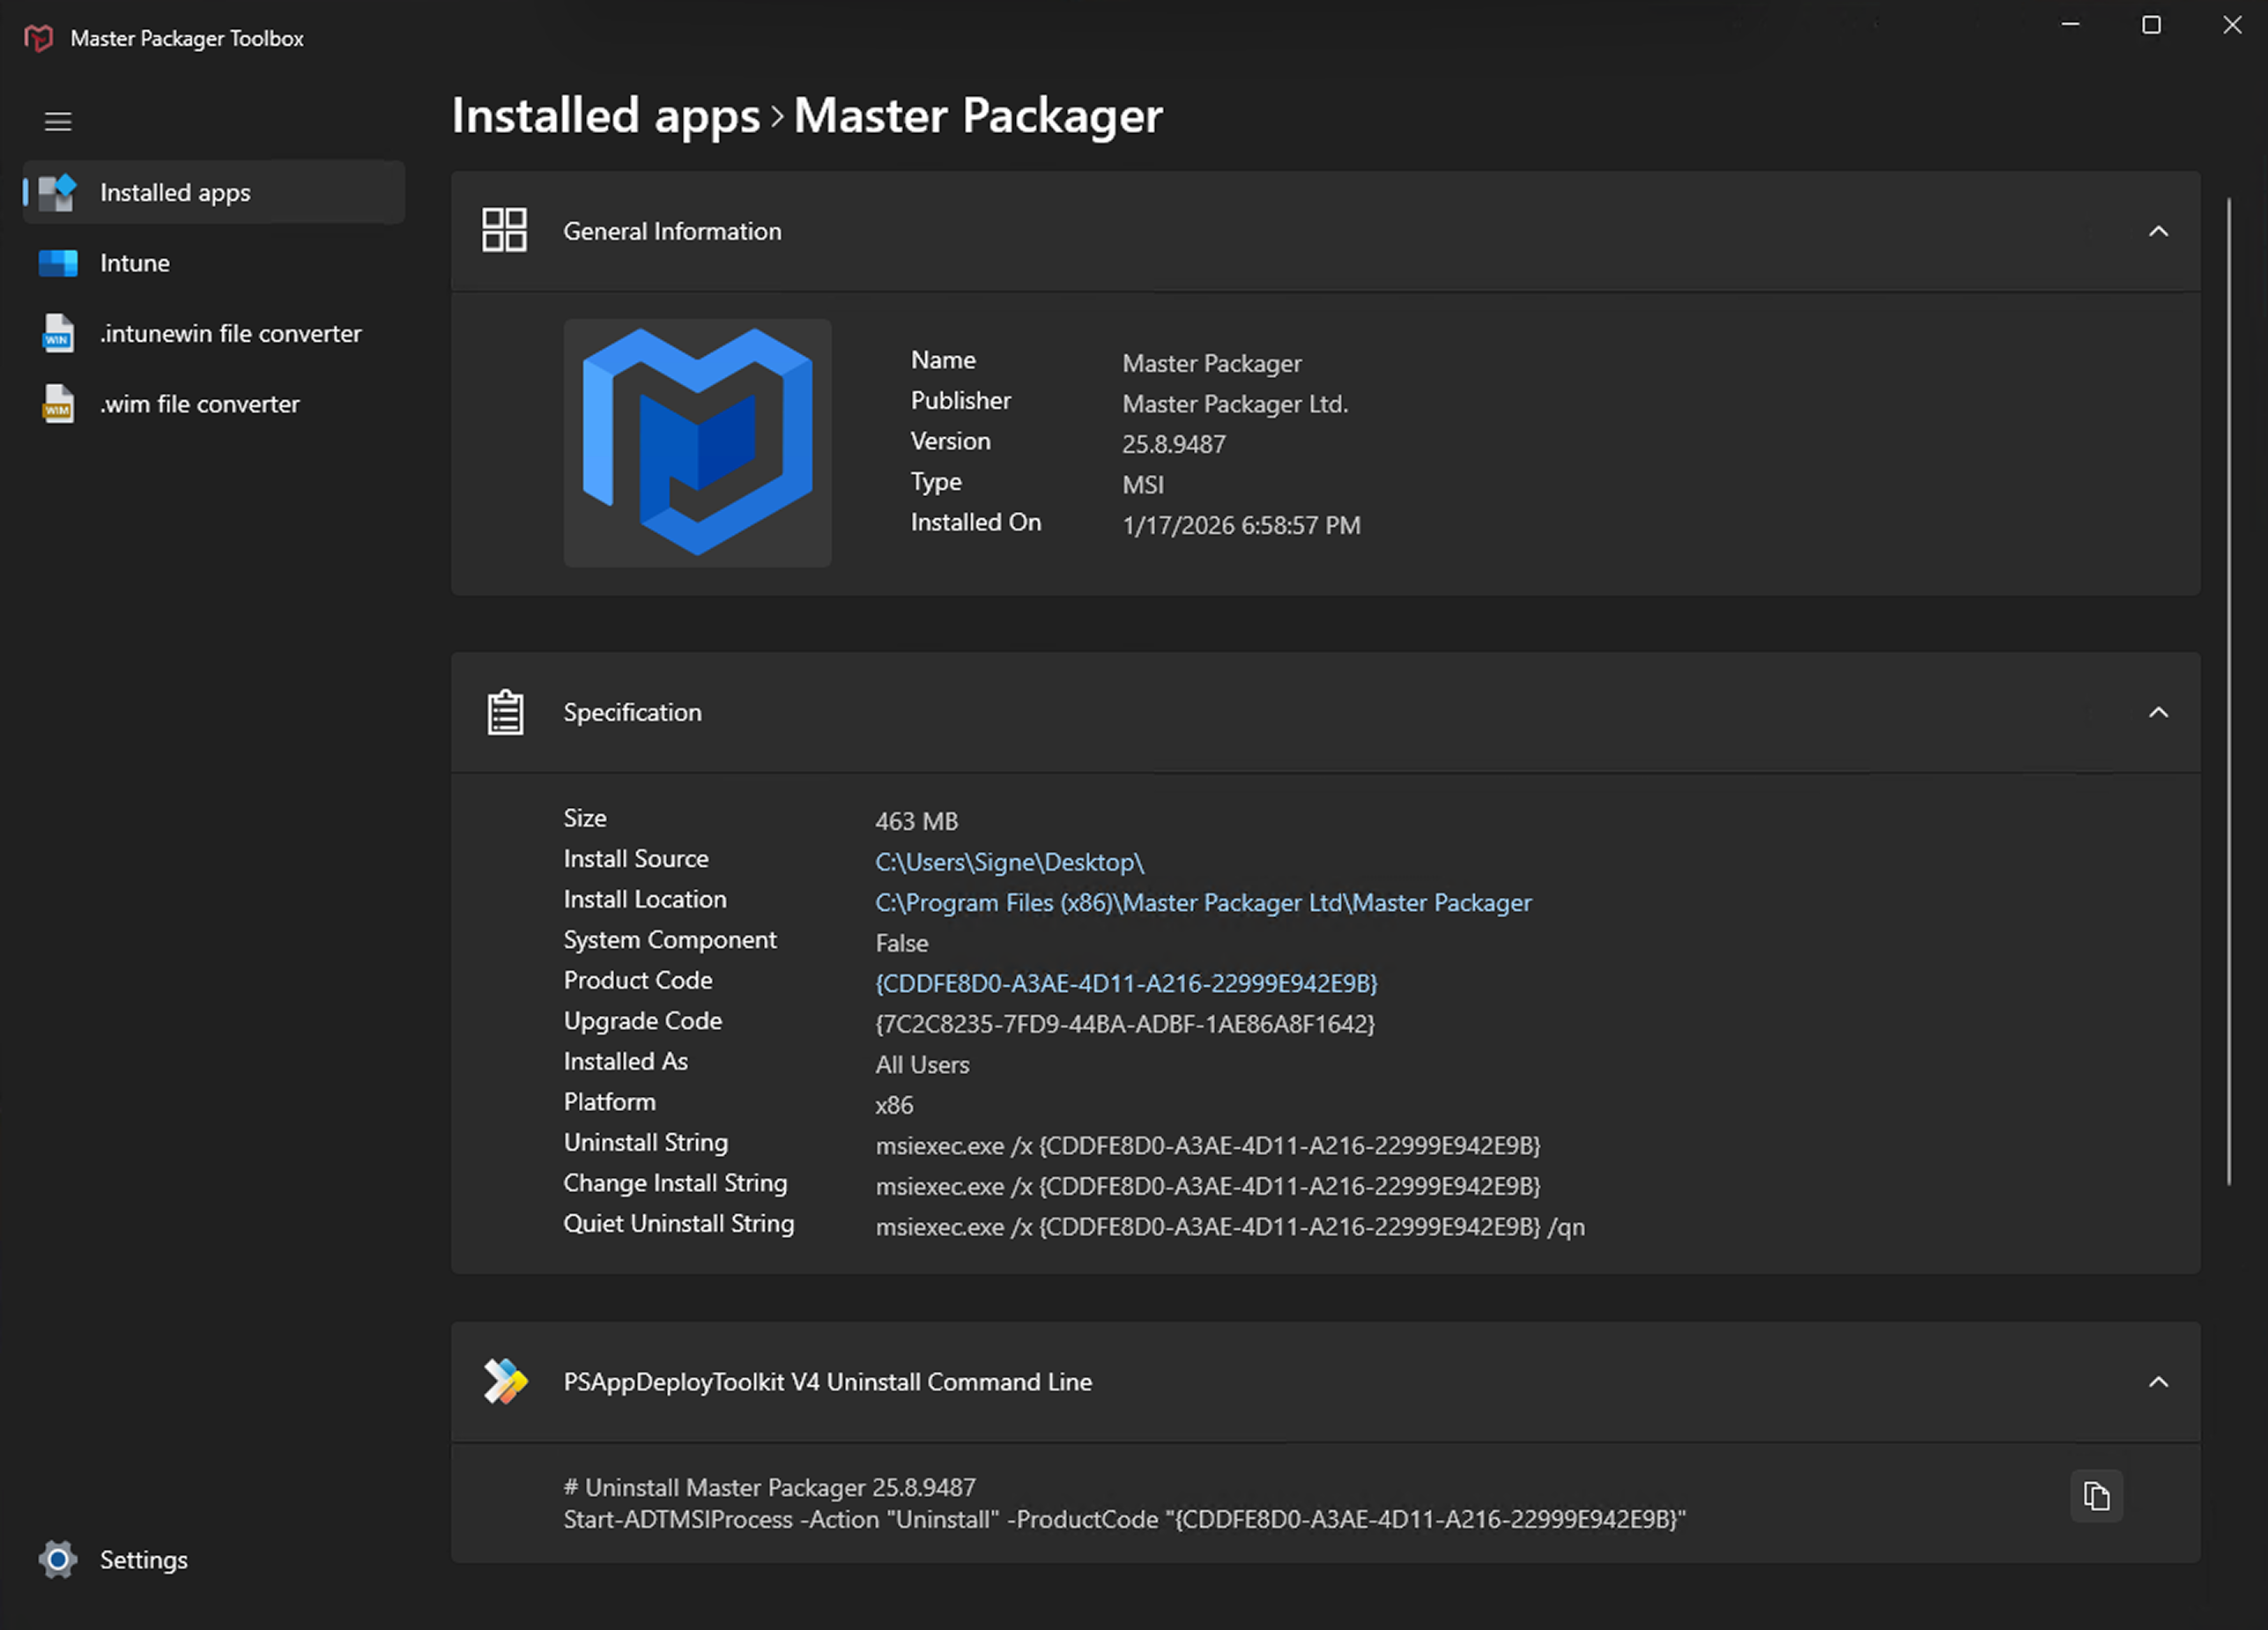The height and width of the screenshot is (1630, 2268).
Task: Go back to Installed apps breadcrumb
Action: click(x=605, y=116)
